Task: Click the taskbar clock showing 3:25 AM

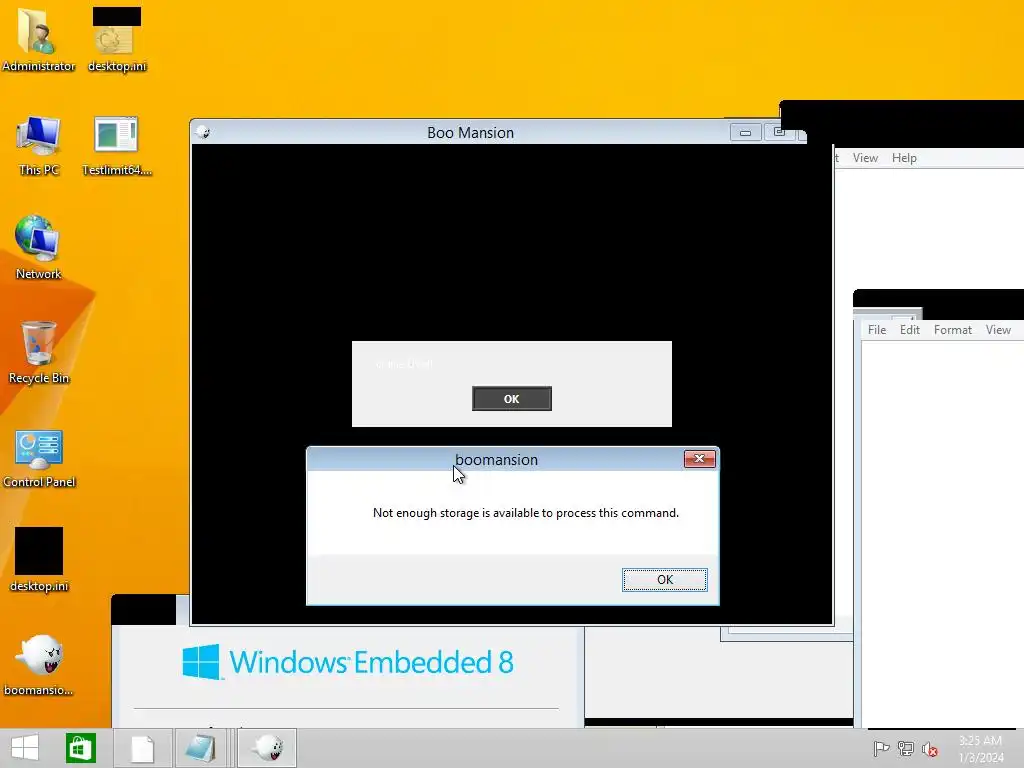Action: pos(981,748)
